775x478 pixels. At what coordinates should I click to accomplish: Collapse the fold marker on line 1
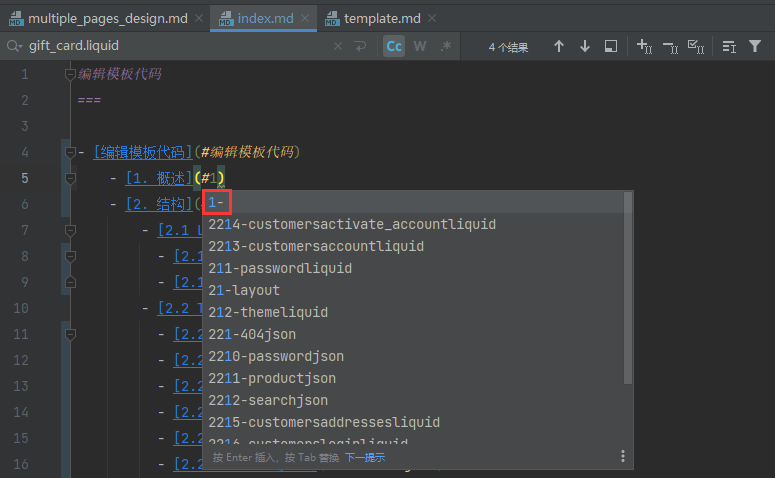tap(70, 74)
